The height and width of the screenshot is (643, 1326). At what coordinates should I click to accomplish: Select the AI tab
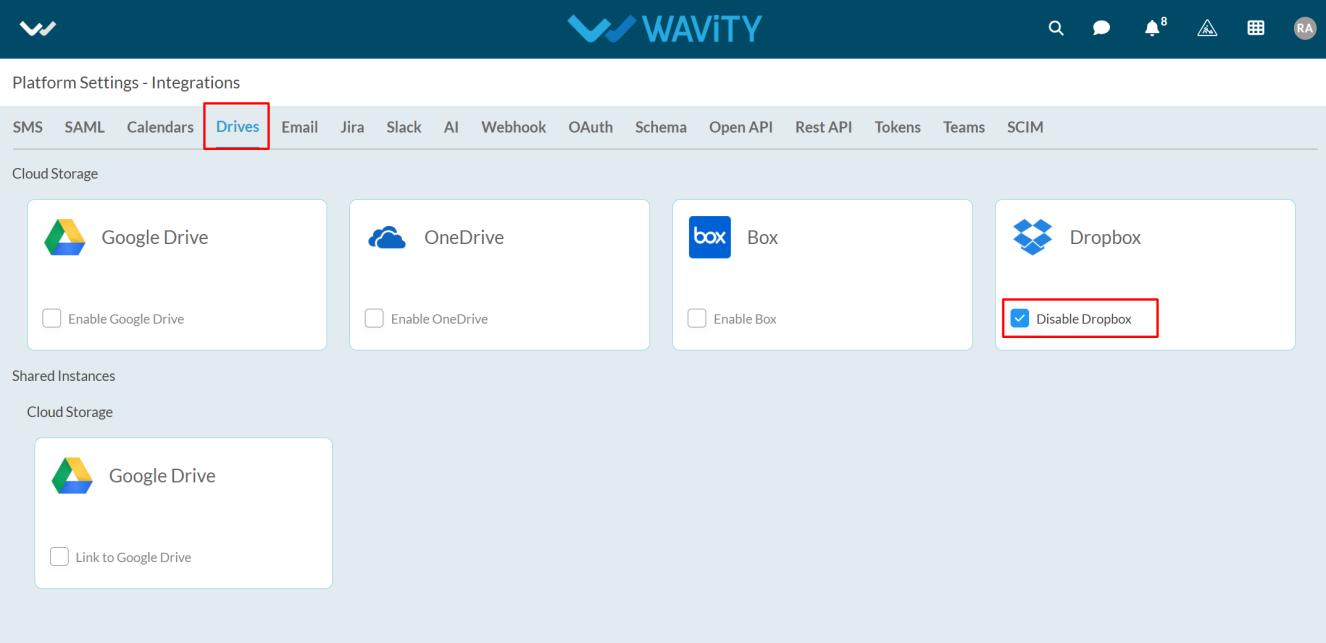(451, 127)
